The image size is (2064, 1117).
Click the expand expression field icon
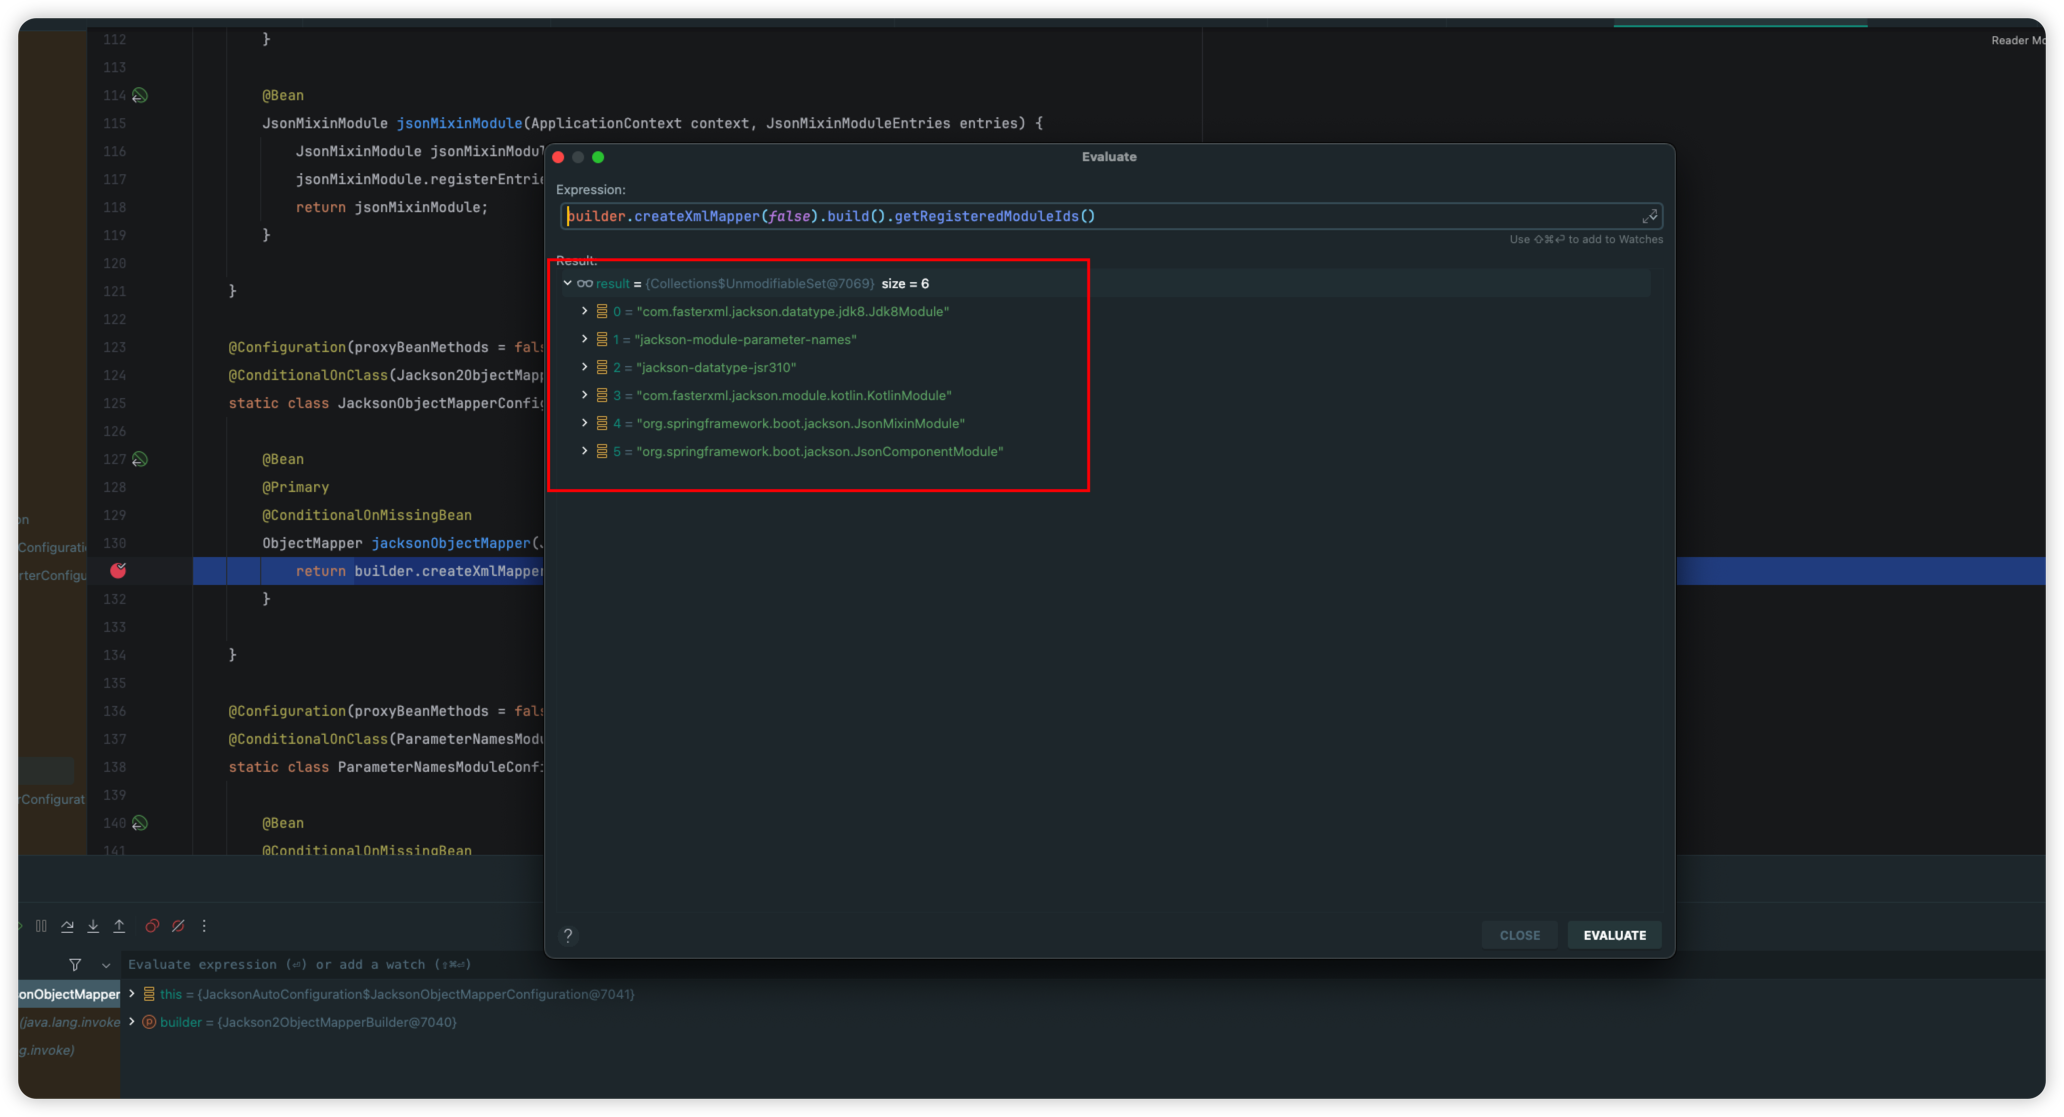pos(1649,217)
